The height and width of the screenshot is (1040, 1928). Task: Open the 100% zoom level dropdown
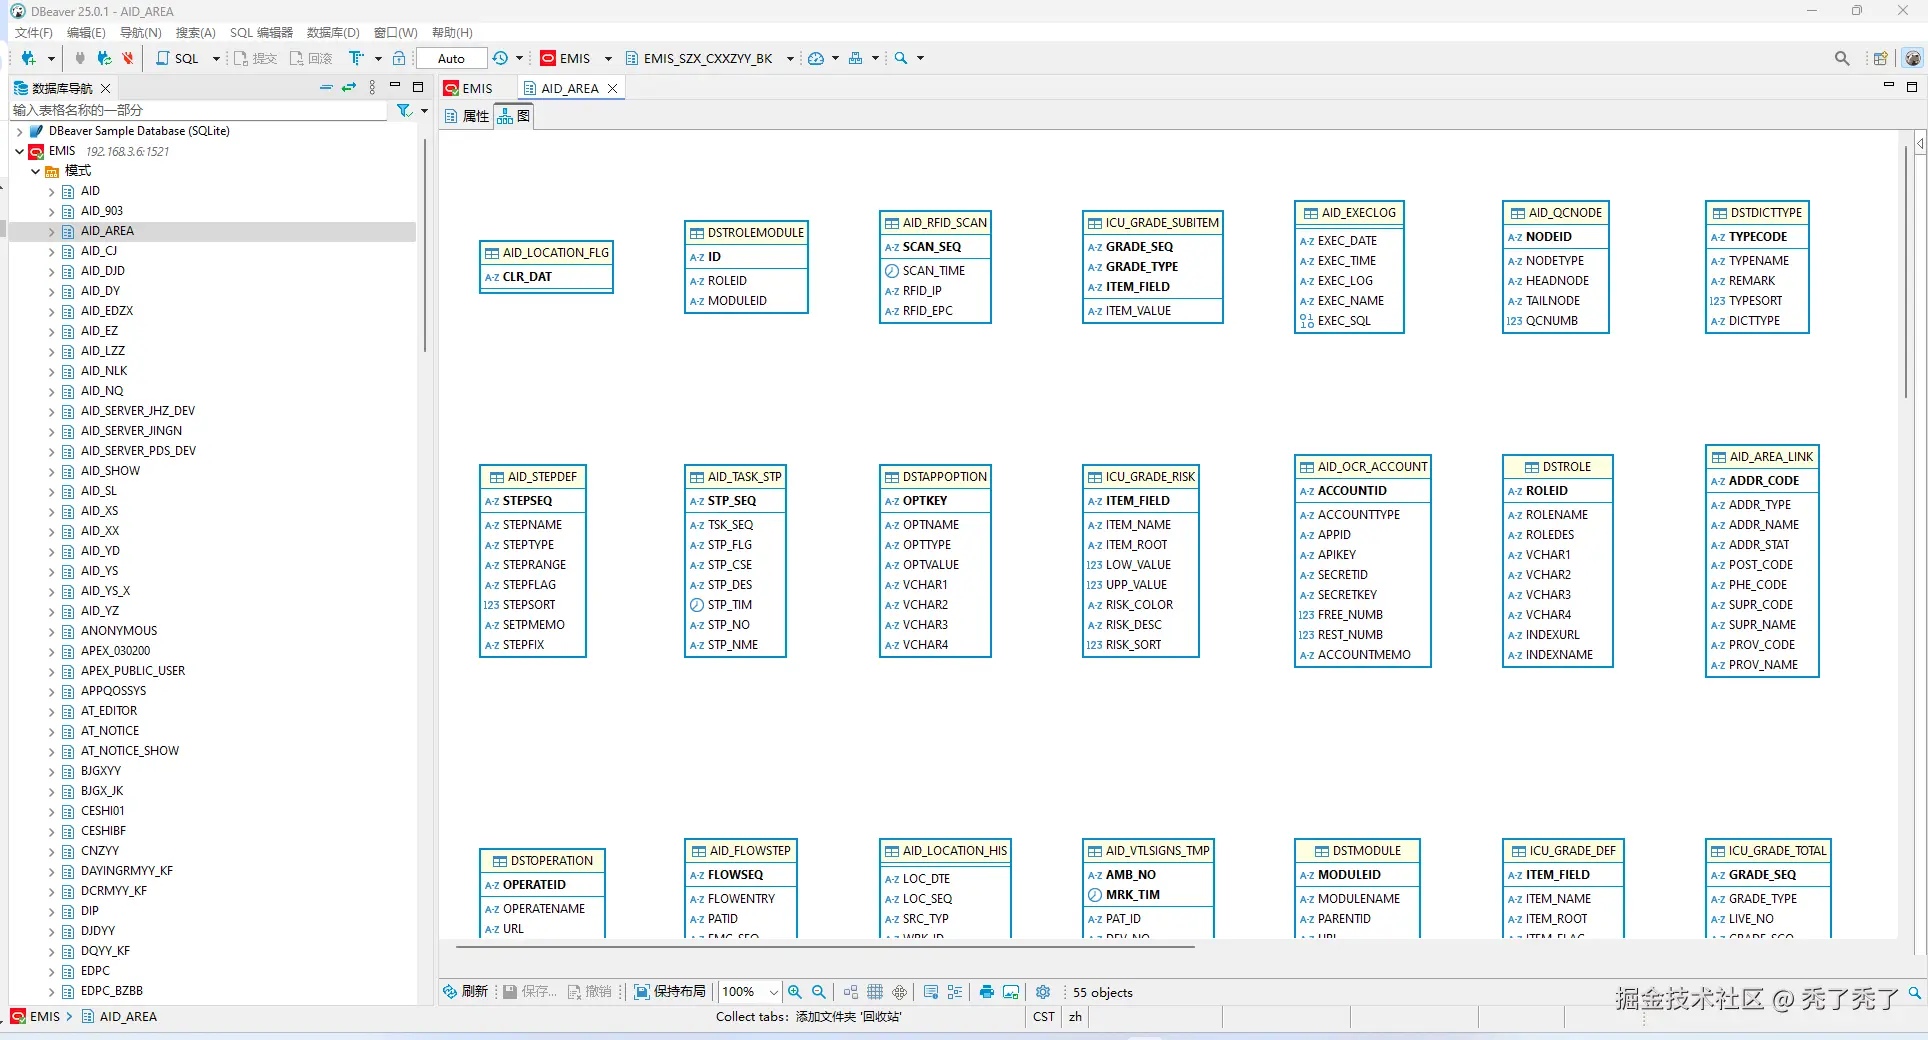coord(773,992)
